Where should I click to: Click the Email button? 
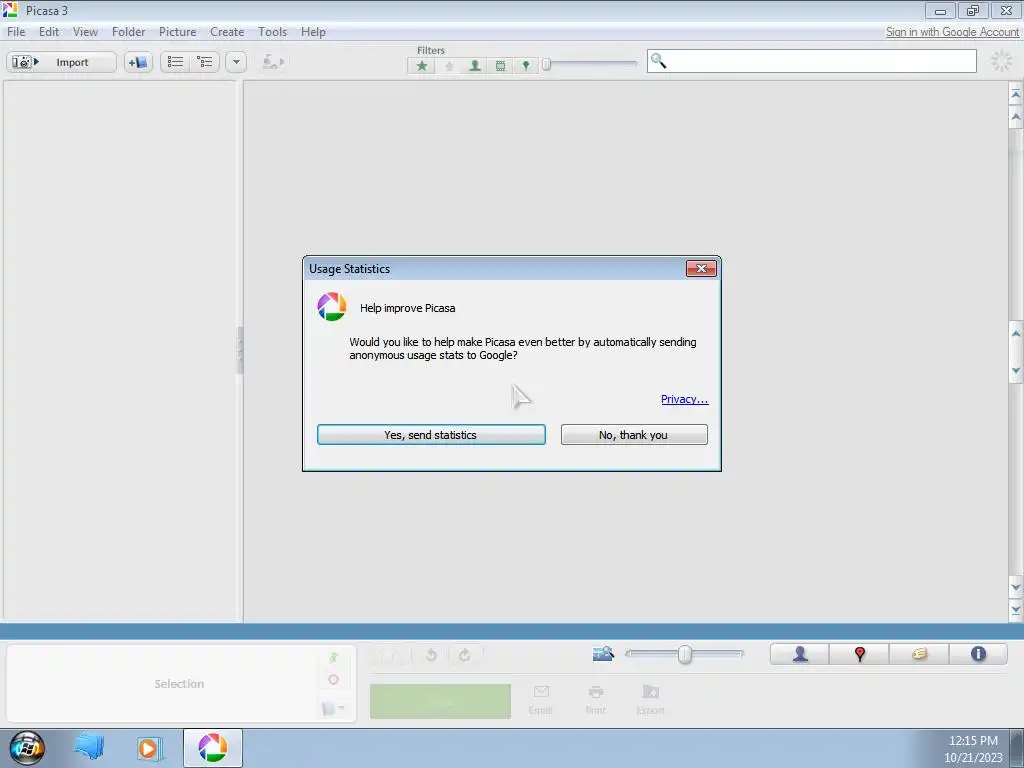tap(541, 700)
